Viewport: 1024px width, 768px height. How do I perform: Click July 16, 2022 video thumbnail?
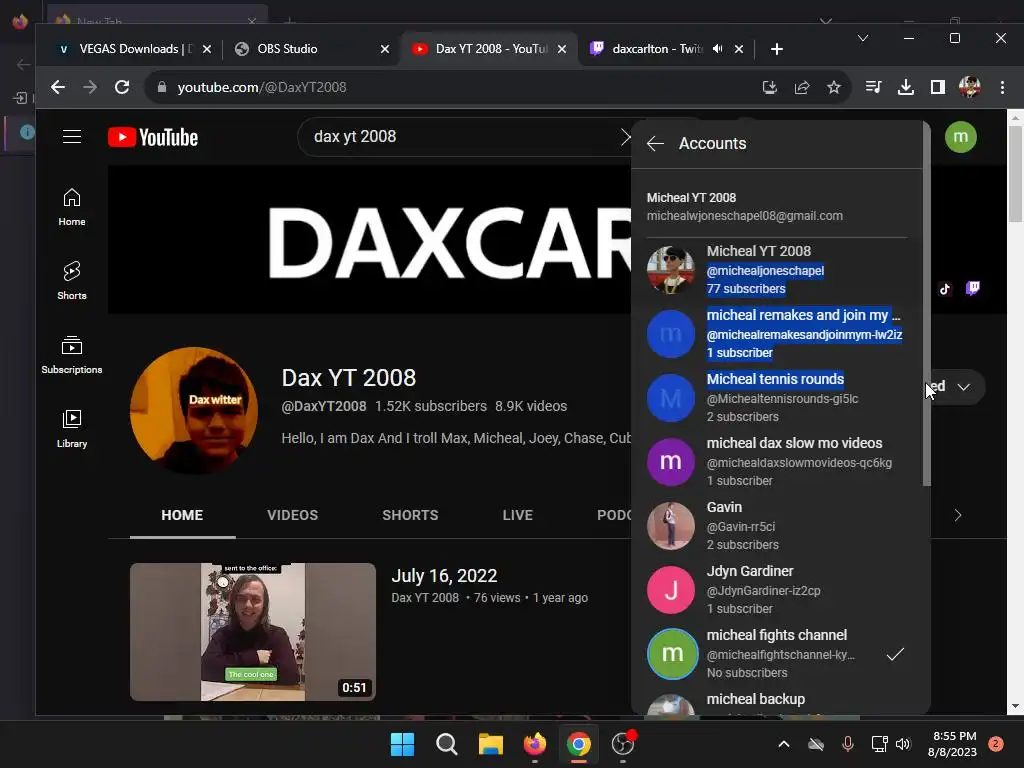(253, 632)
